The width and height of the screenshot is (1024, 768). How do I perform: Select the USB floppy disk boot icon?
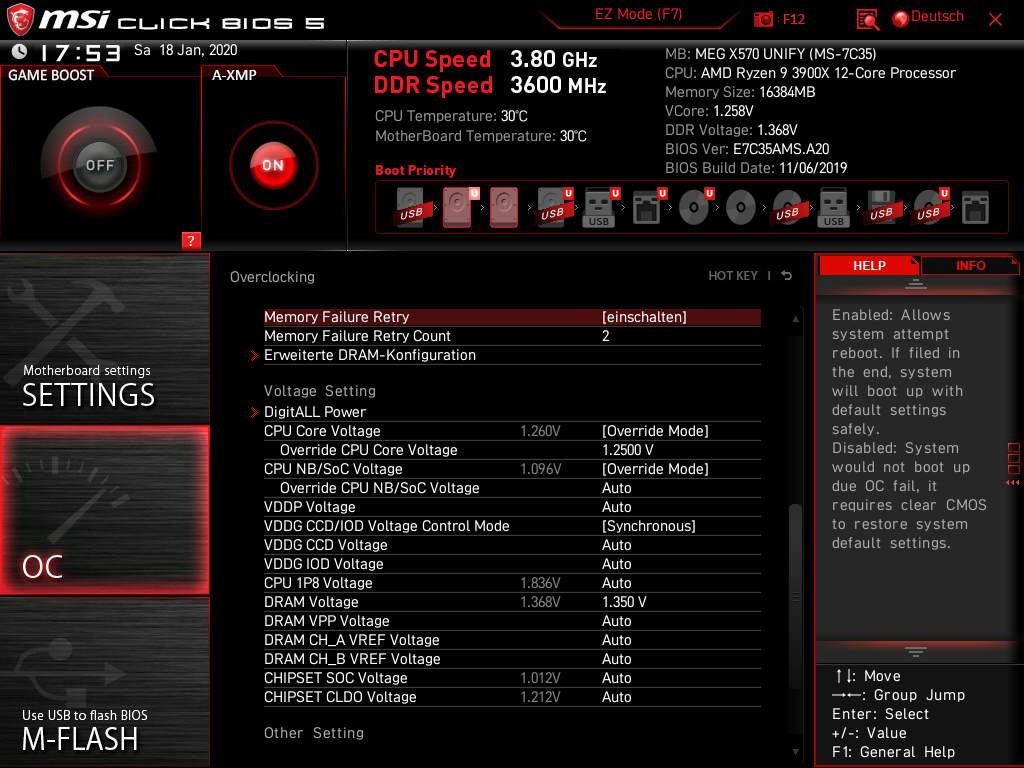click(x=881, y=208)
